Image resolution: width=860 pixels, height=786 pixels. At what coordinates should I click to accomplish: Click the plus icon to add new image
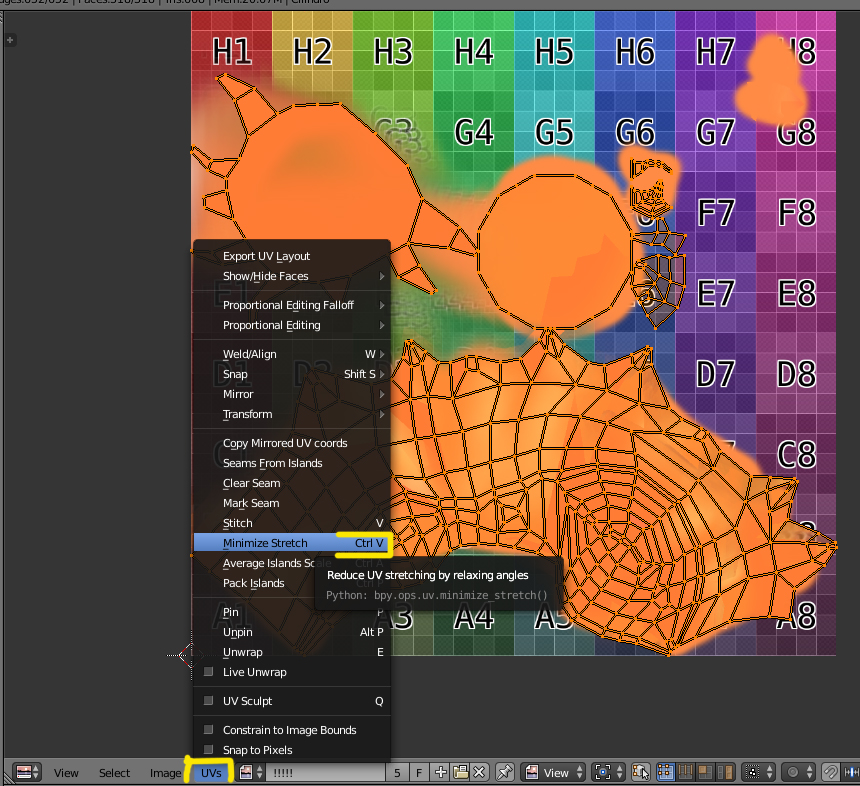click(441, 772)
